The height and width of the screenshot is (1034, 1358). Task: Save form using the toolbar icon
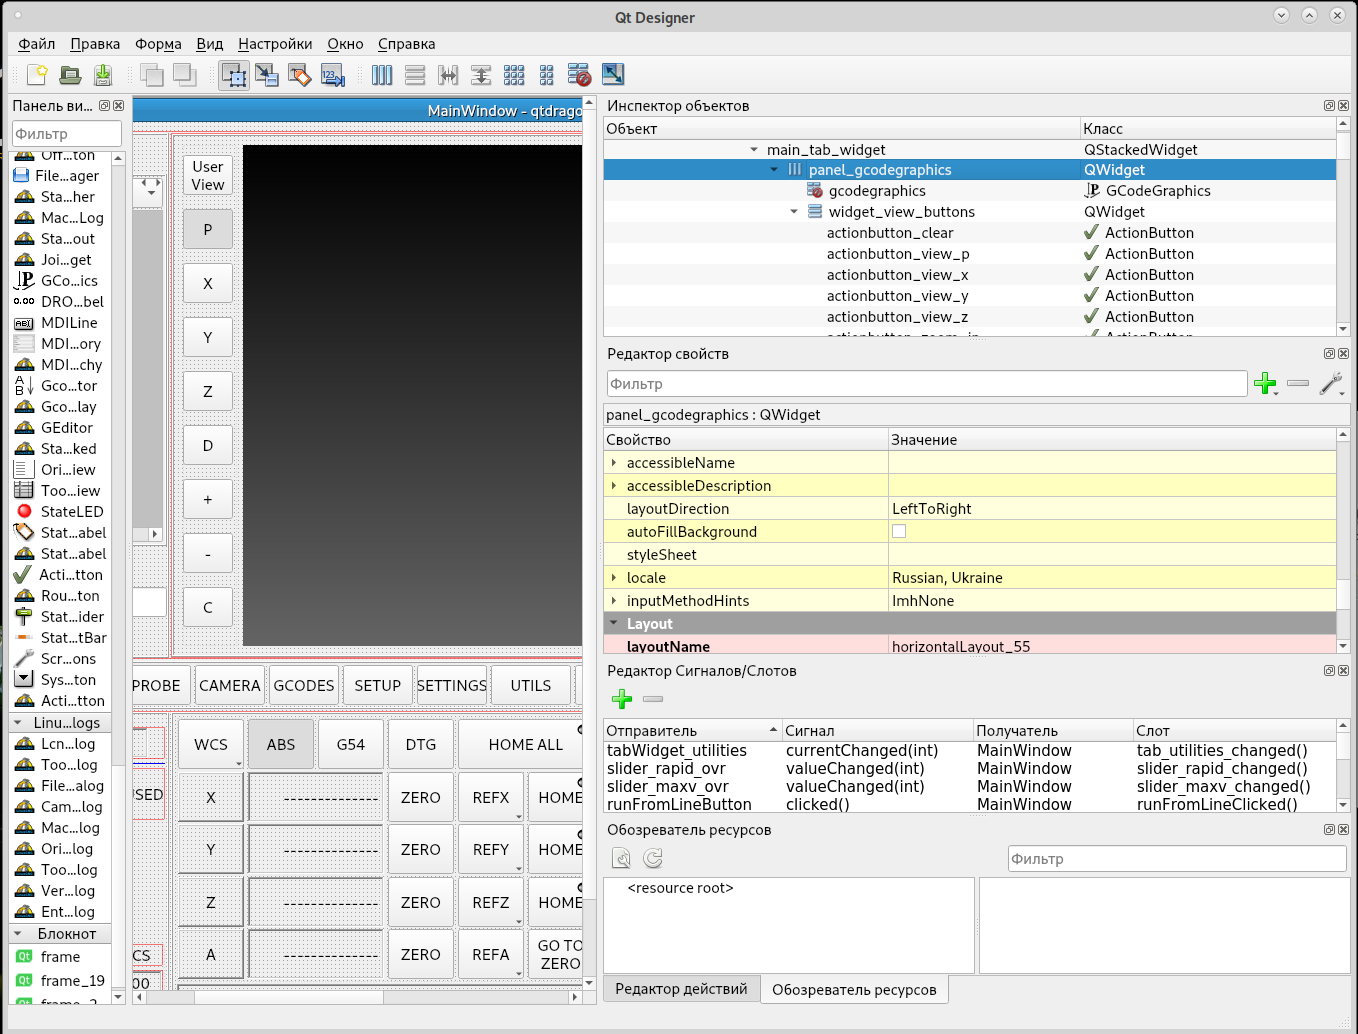(x=102, y=74)
